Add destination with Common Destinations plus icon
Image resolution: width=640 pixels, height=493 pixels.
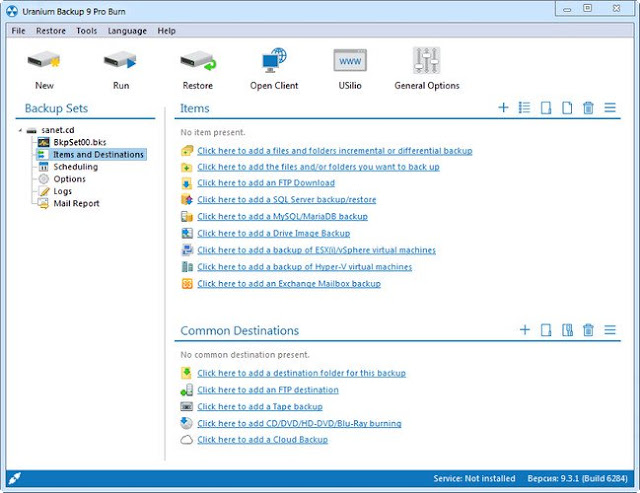525,330
